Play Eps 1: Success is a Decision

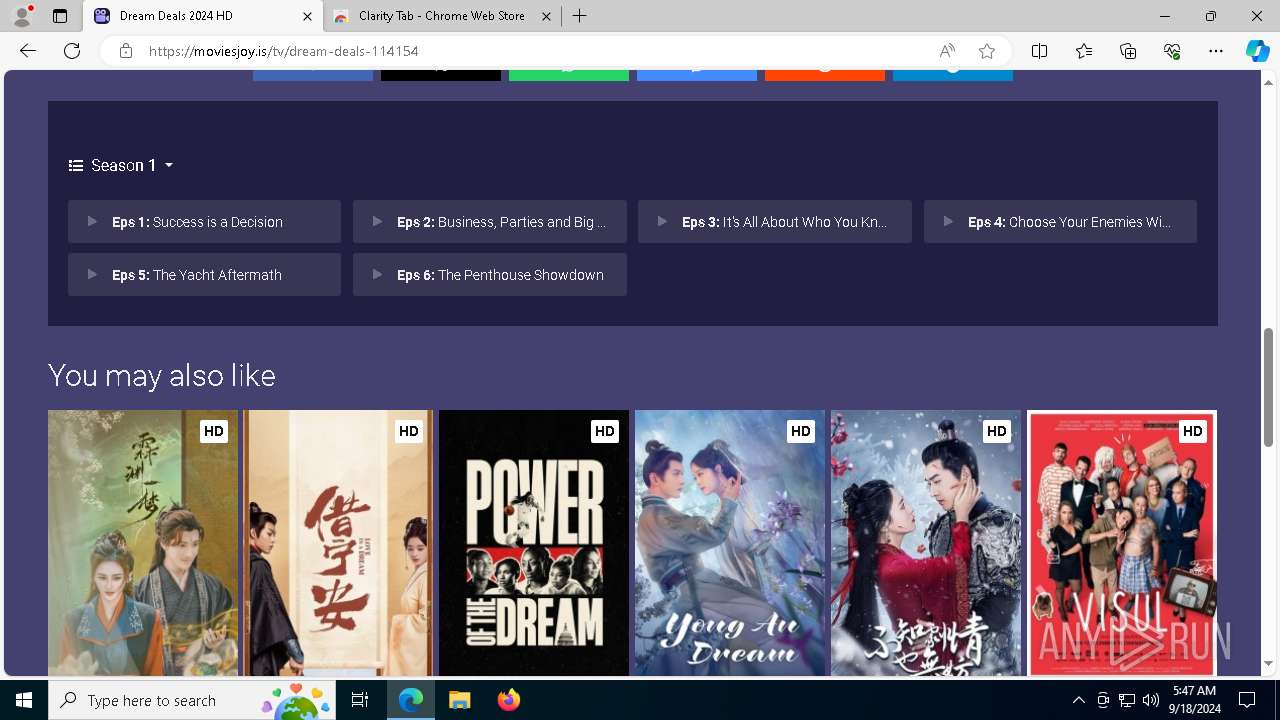204,222
